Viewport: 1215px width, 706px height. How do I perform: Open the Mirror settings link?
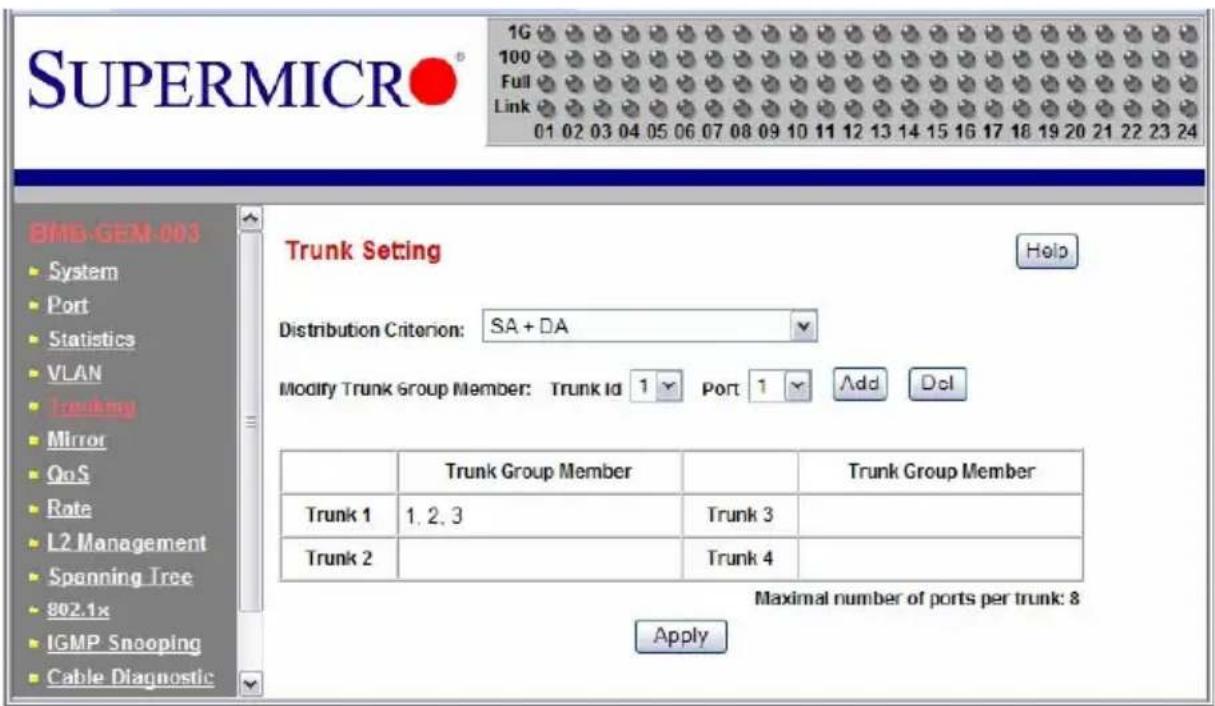point(78,440)
